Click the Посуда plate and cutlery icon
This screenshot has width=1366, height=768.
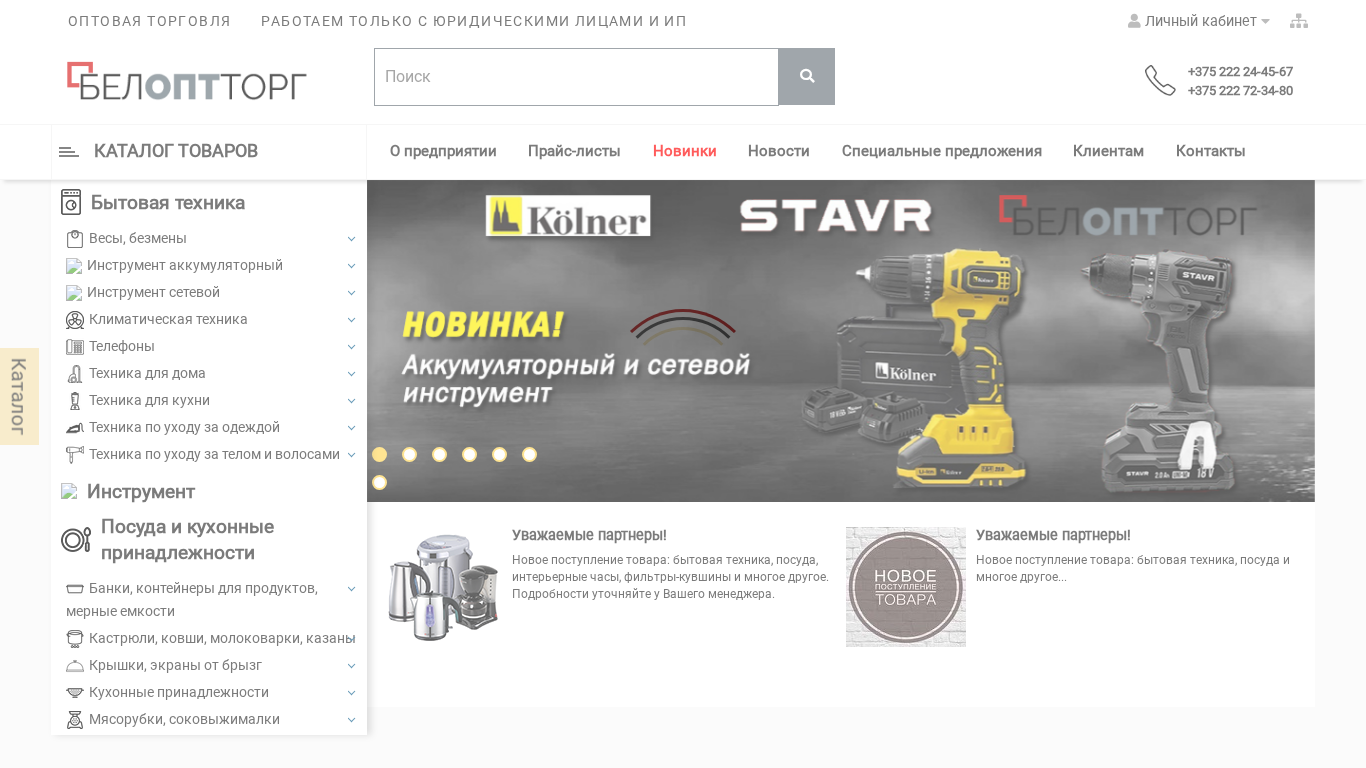[76, 540]
